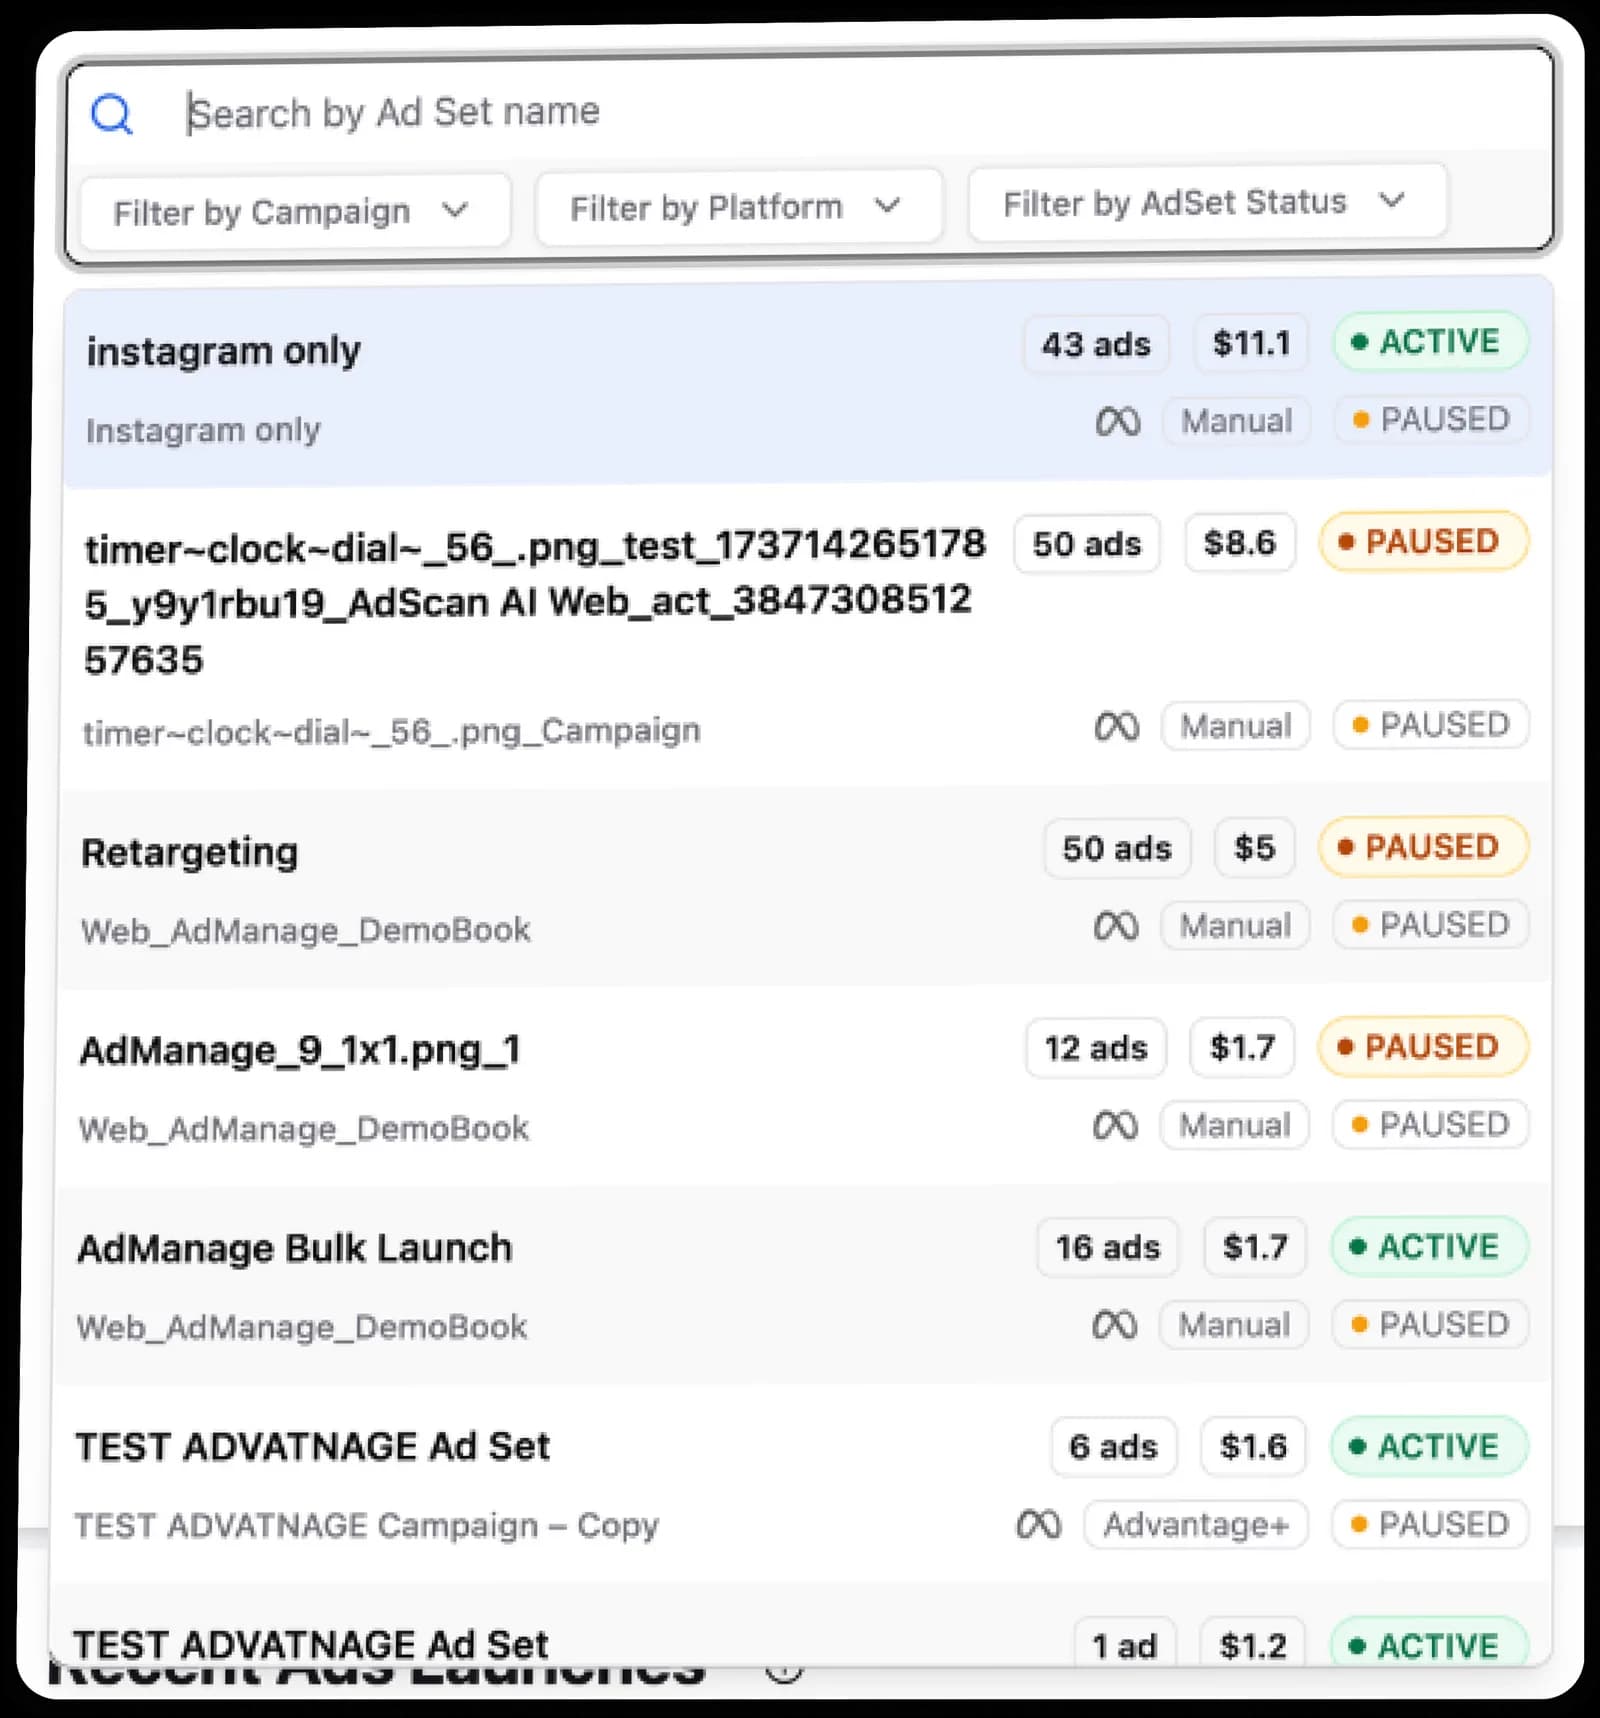The height and width of the screenshot is (1718, 1600).
Task: Click Meta icon beside Advantage+ badge
Action: pos(1038,1525)
